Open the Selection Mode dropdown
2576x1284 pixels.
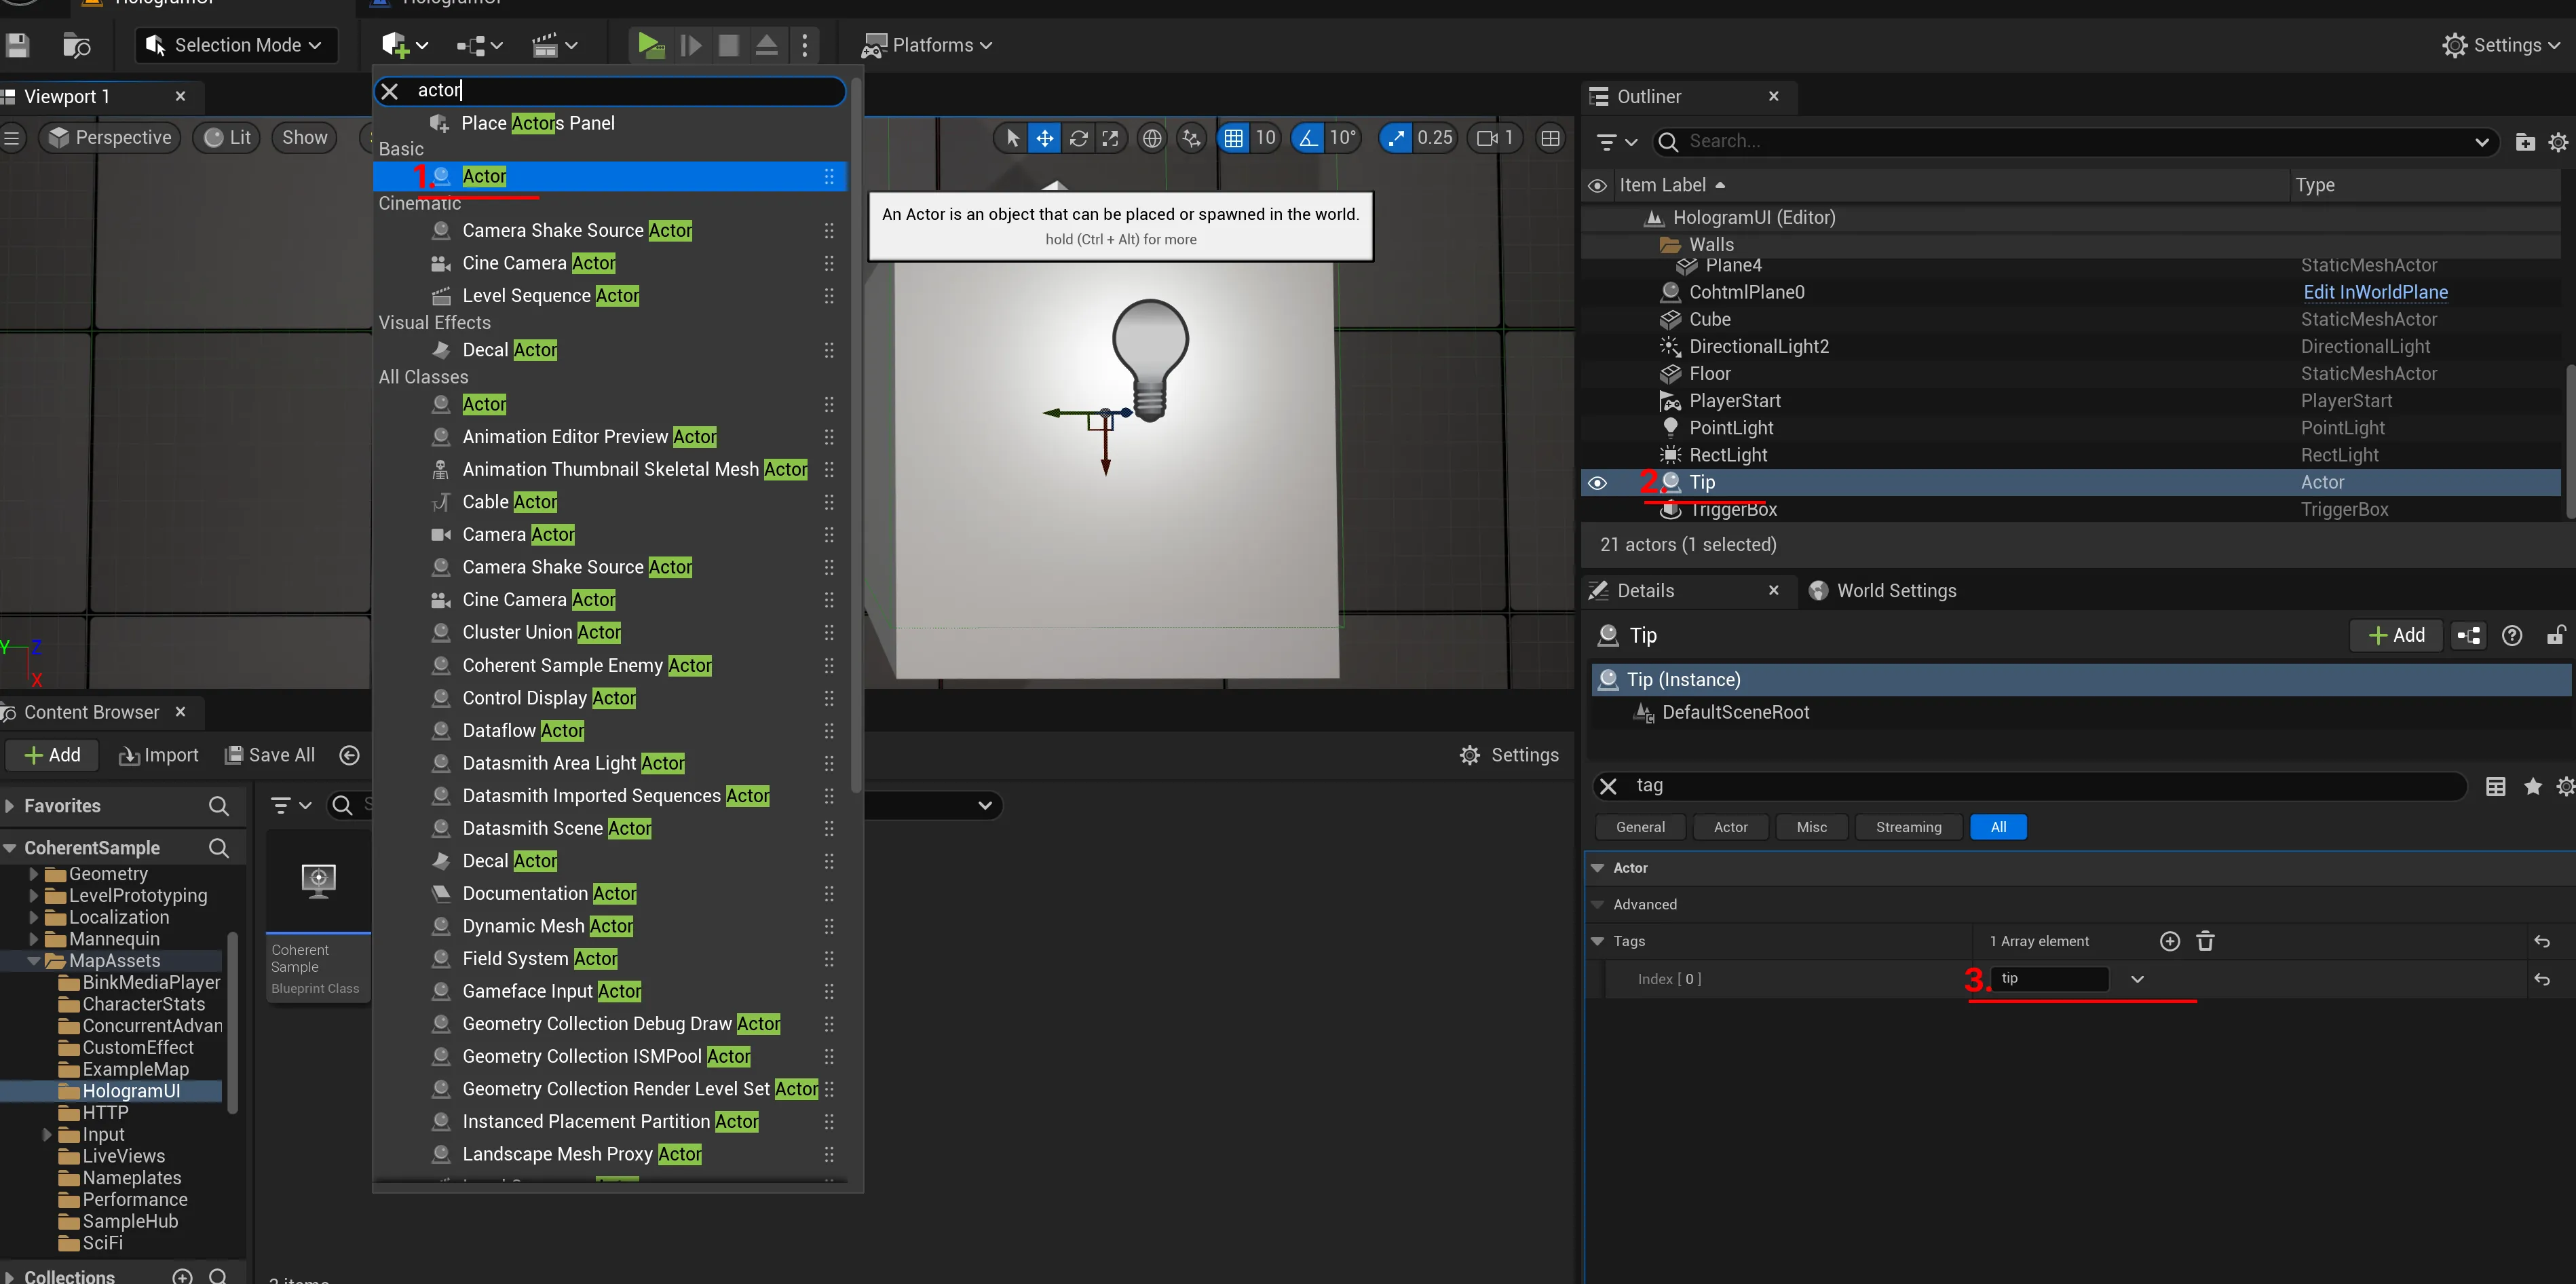235,45
